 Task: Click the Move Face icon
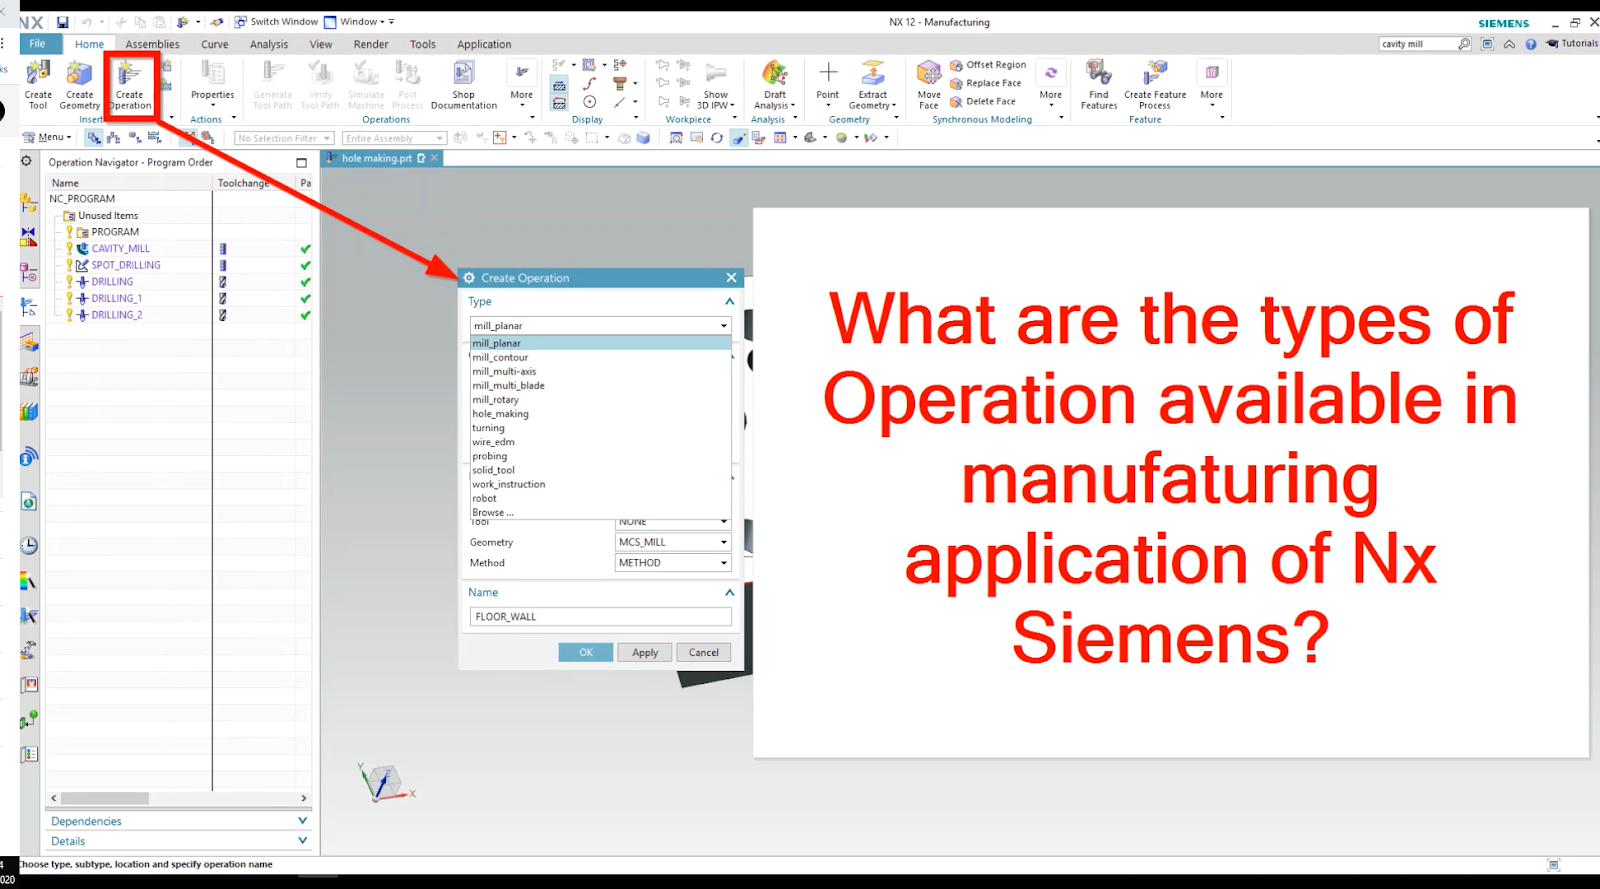[x=929, y=84]
